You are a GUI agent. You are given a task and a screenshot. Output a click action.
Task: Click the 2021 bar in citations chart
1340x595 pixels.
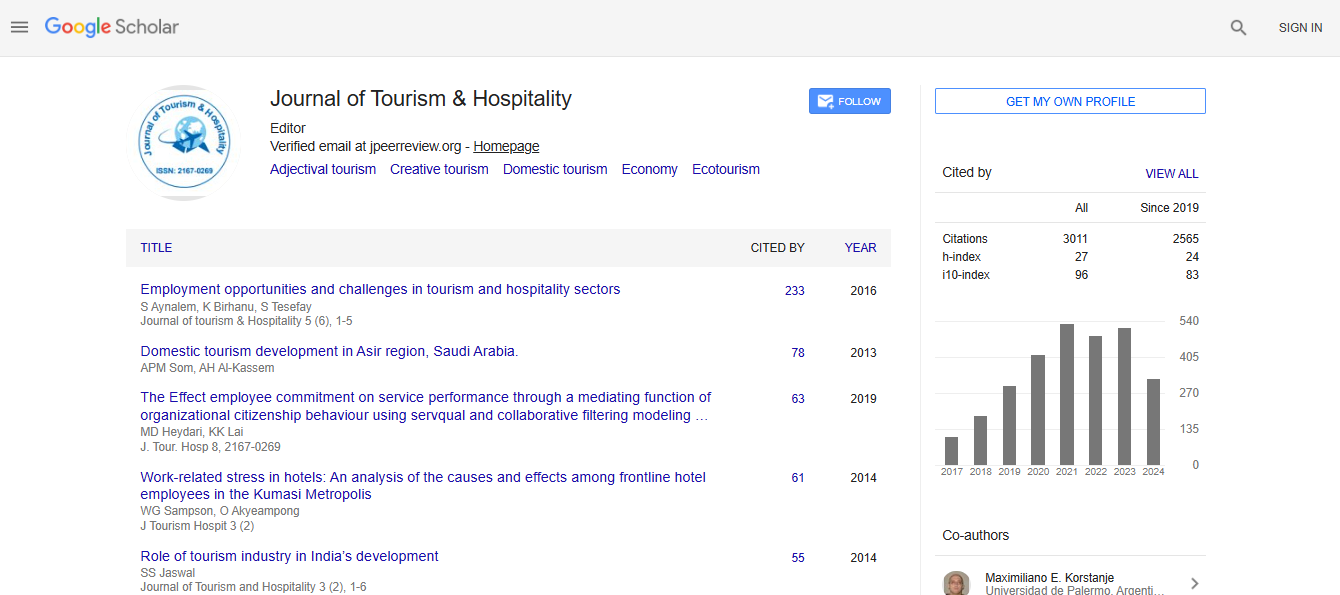coord(1067,394)
